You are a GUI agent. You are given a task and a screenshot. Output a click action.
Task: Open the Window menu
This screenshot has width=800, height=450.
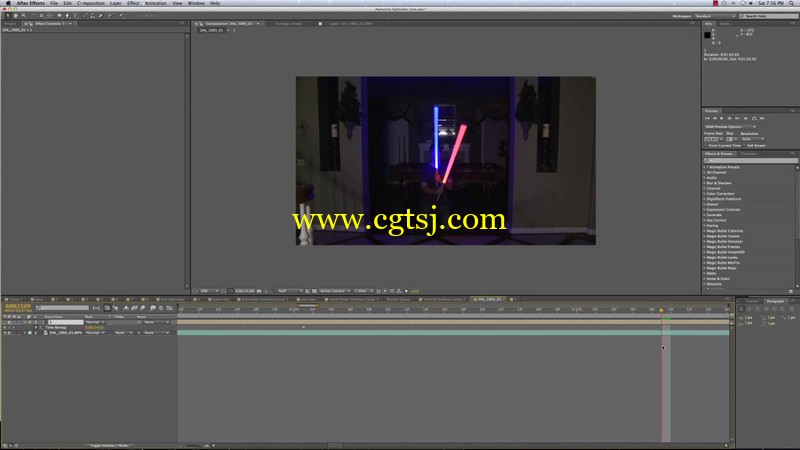click(196, 3)
